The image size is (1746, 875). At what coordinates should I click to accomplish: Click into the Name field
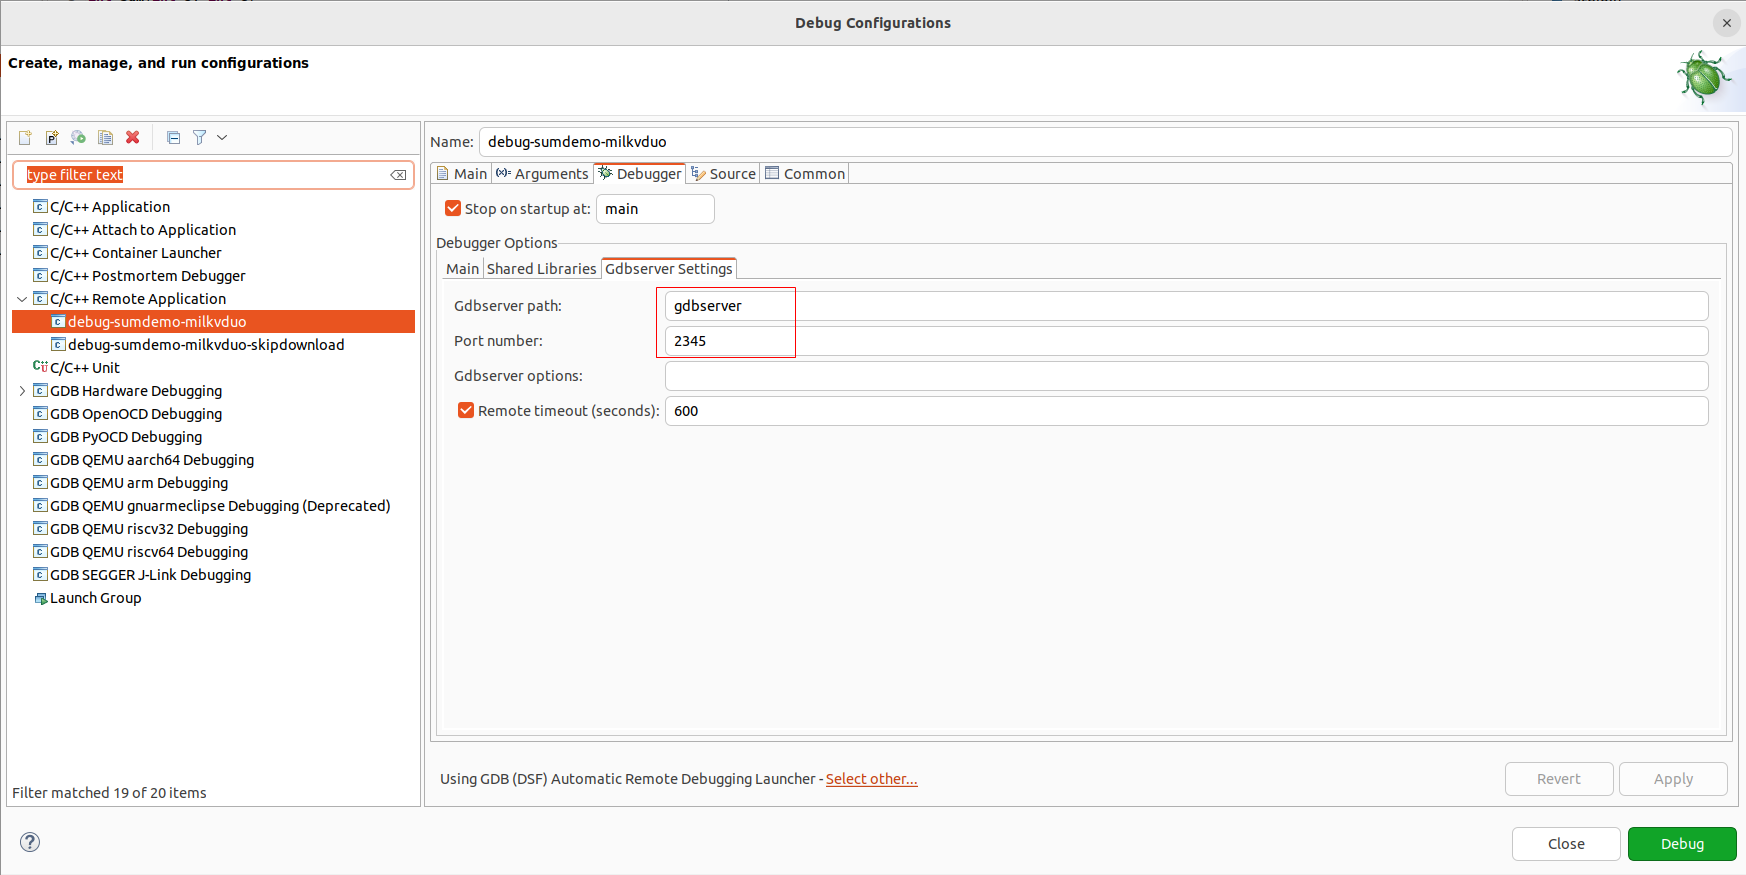[1105, 142]
